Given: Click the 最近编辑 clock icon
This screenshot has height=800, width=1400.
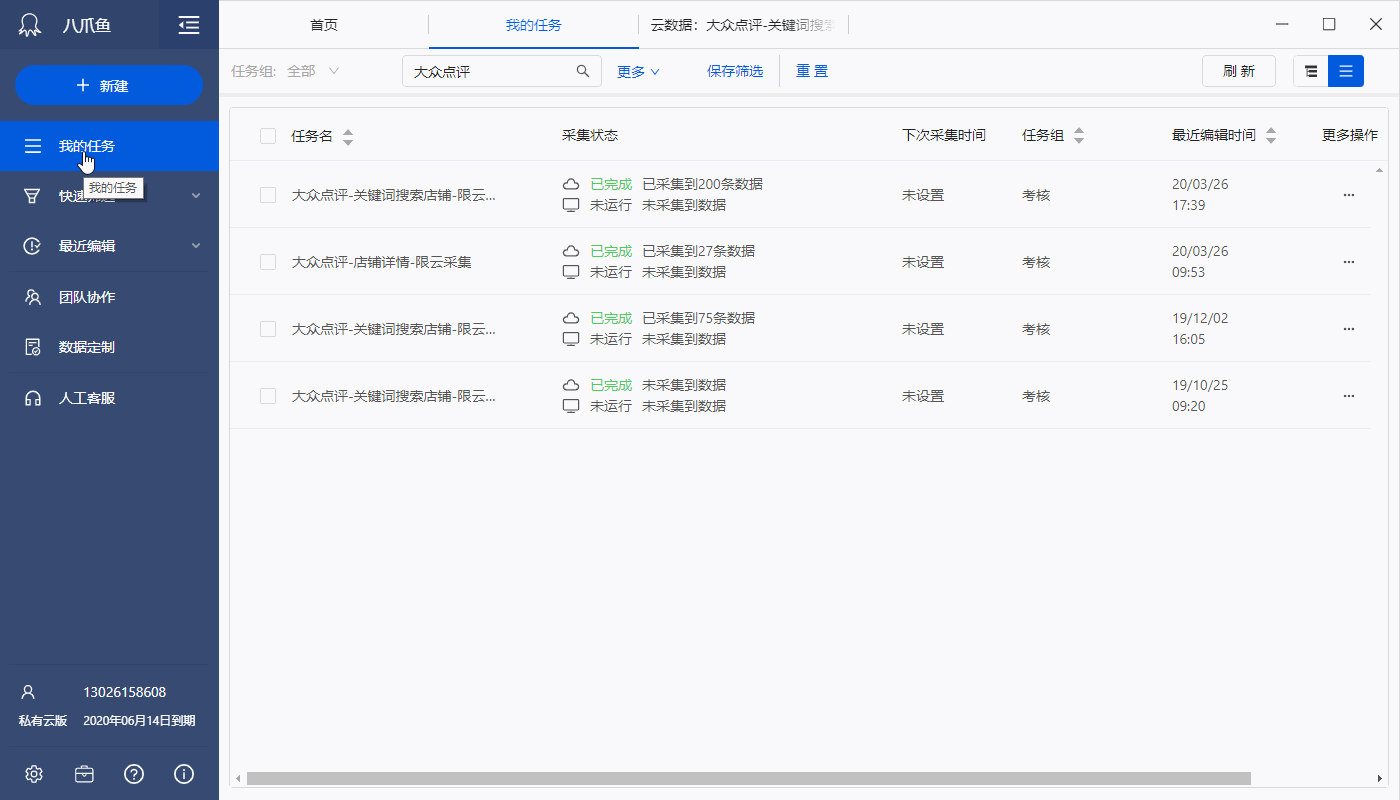Looking at the screenshot, I should [33, 246].
